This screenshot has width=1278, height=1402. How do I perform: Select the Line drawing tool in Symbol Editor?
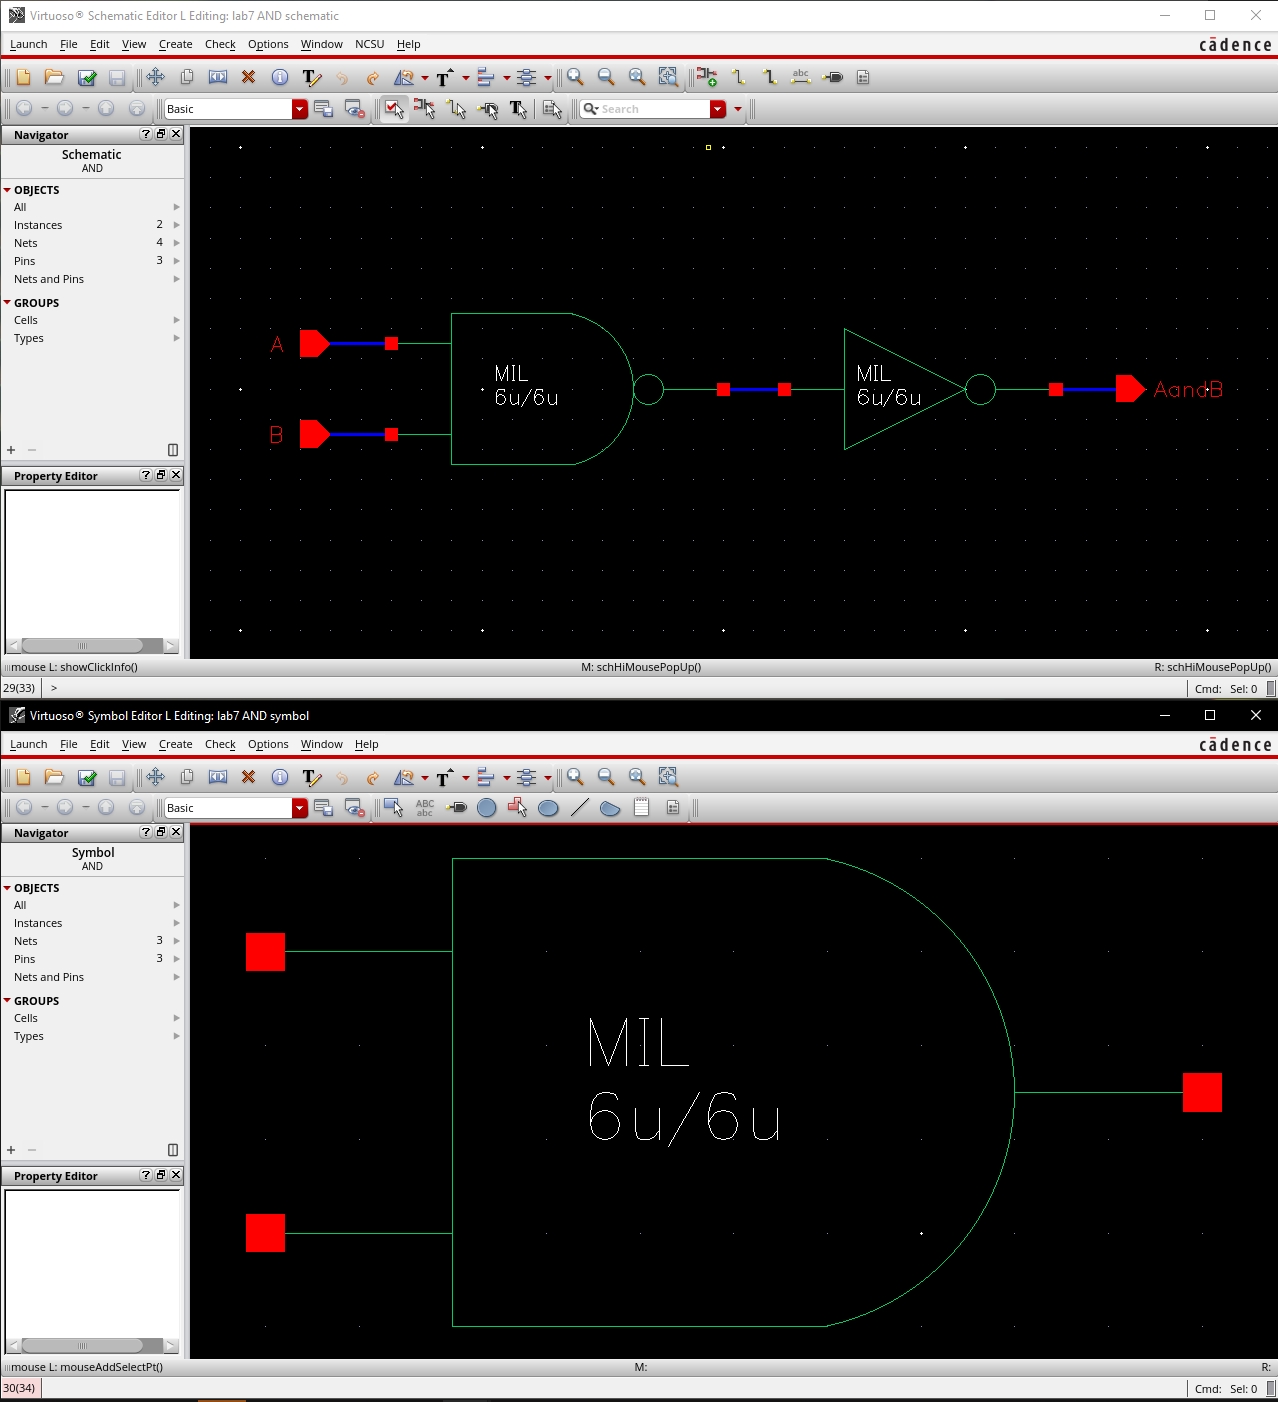[x=580, y=807]
